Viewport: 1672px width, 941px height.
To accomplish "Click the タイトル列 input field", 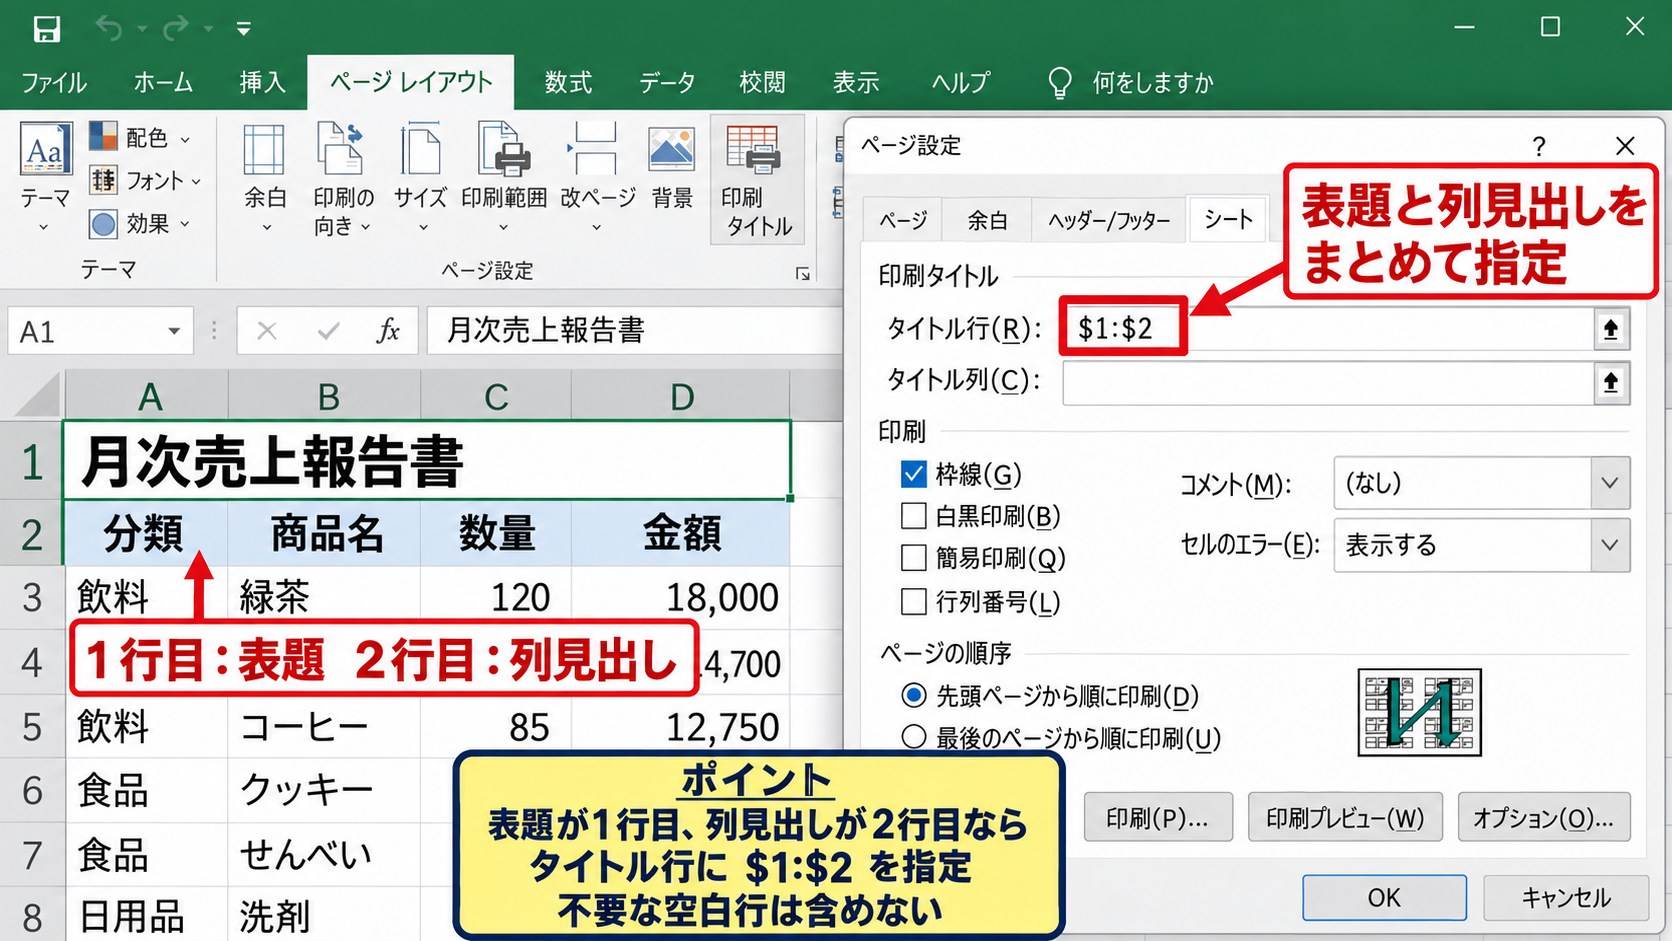I will [1328, 382].
